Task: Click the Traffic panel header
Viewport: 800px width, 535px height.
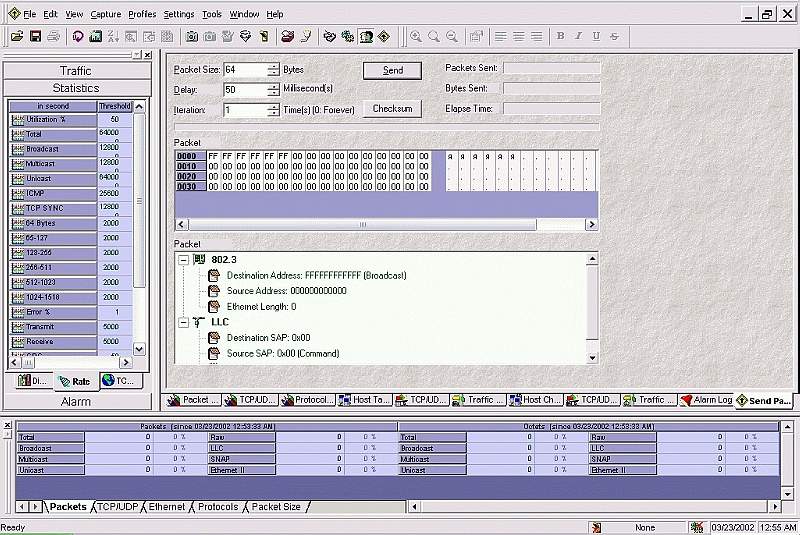Action: coord(77,71)
